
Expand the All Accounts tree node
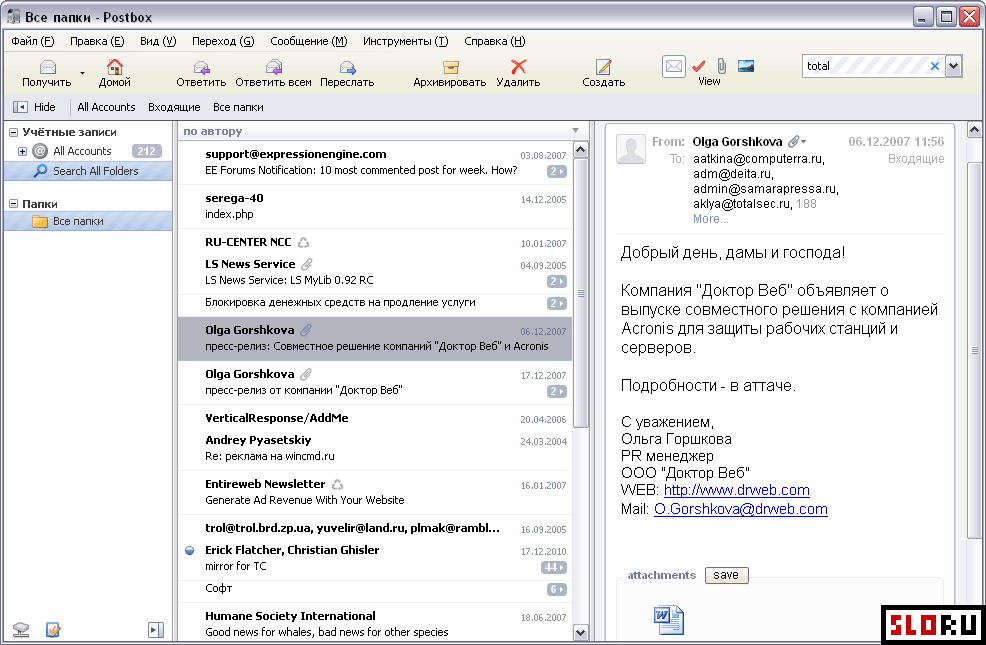click(22, 151)
